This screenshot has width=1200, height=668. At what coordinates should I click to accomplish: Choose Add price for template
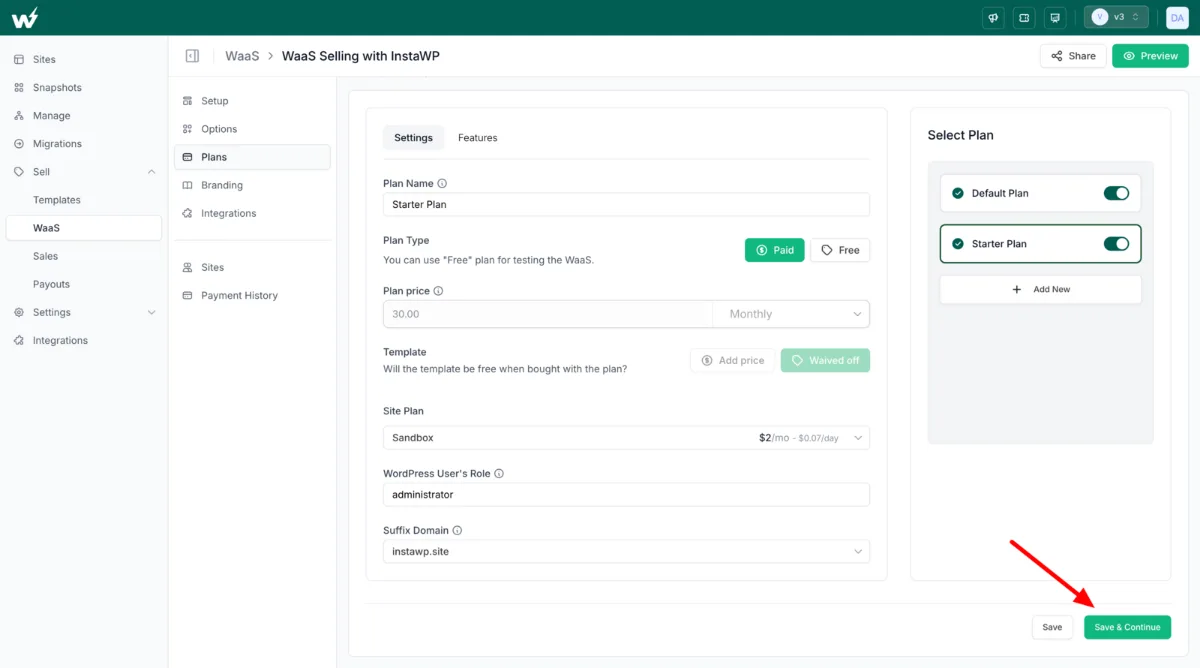733,360
